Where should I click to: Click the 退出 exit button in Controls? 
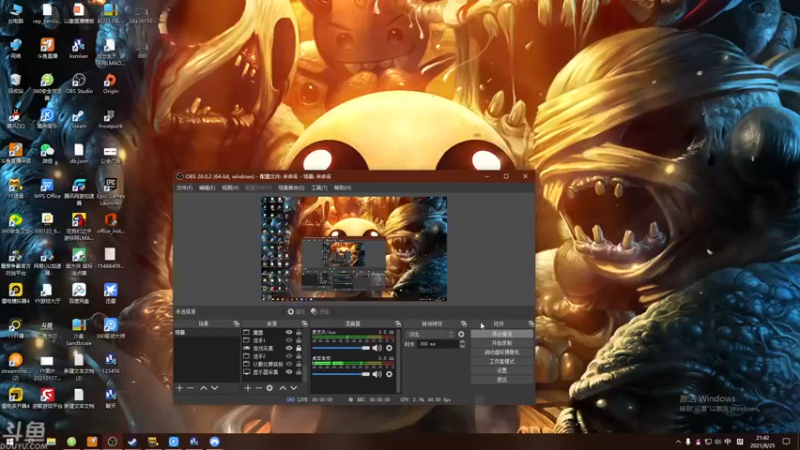click(x=502, y=380)
